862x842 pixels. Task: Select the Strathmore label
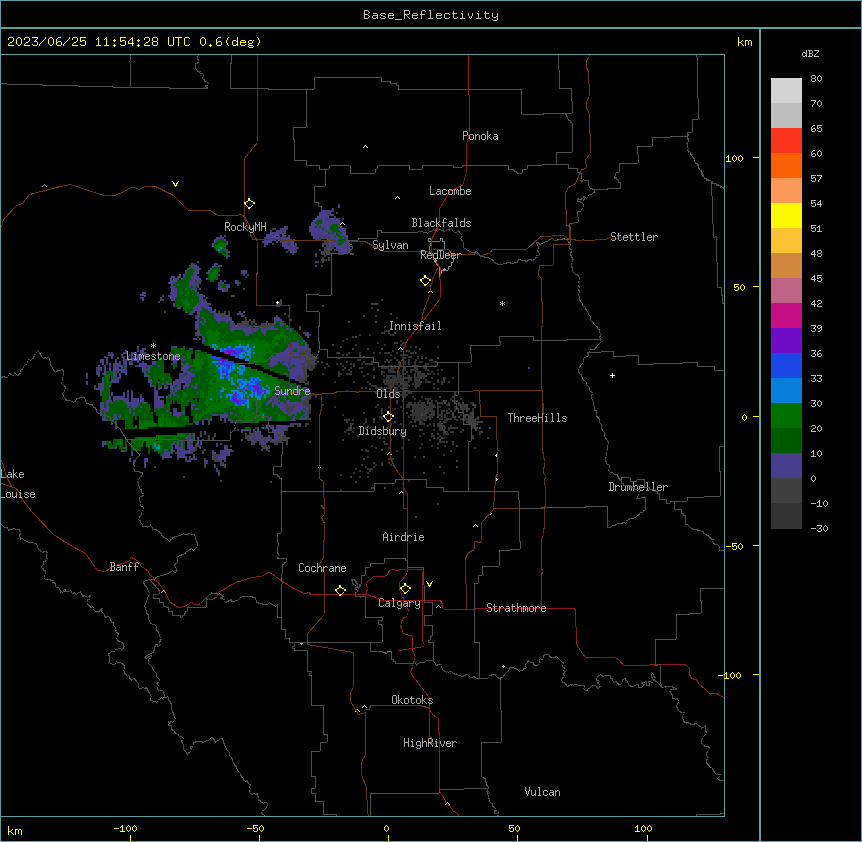(x=516, y=608)
